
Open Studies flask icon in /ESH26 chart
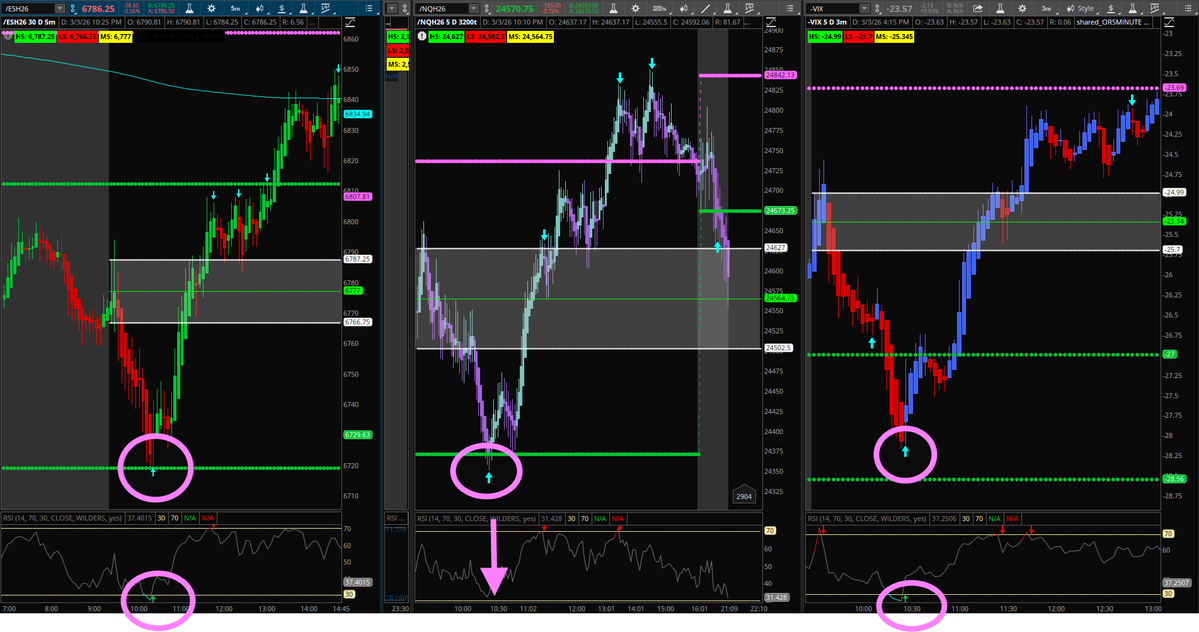(189, 8)
